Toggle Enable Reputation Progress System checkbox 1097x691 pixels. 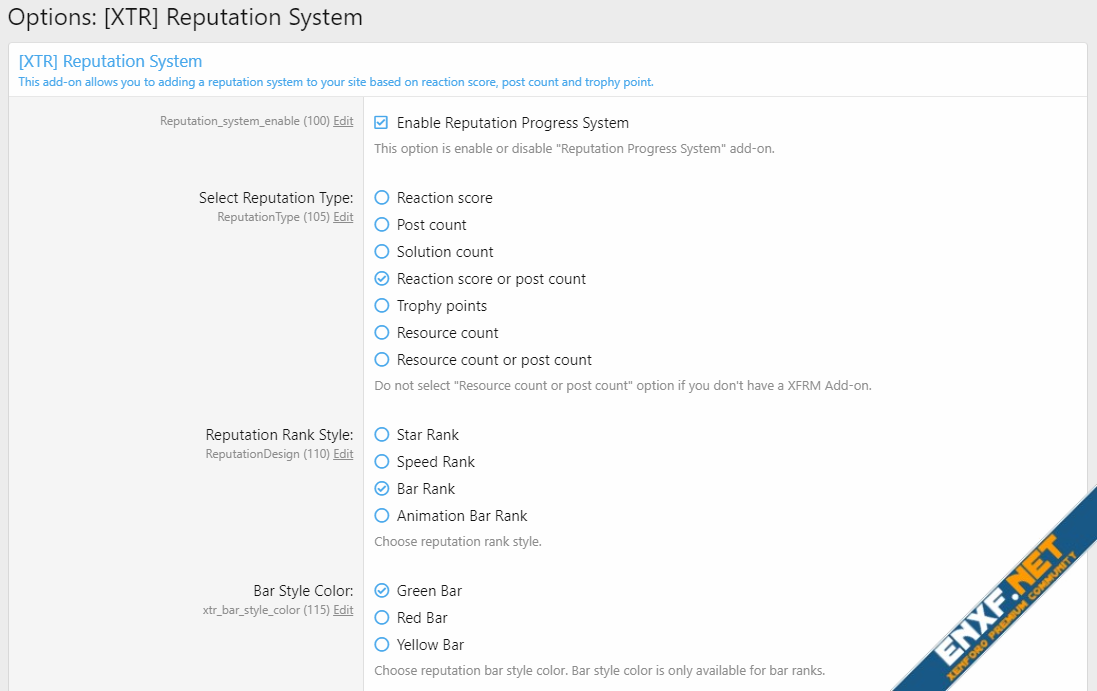(381, 123)
